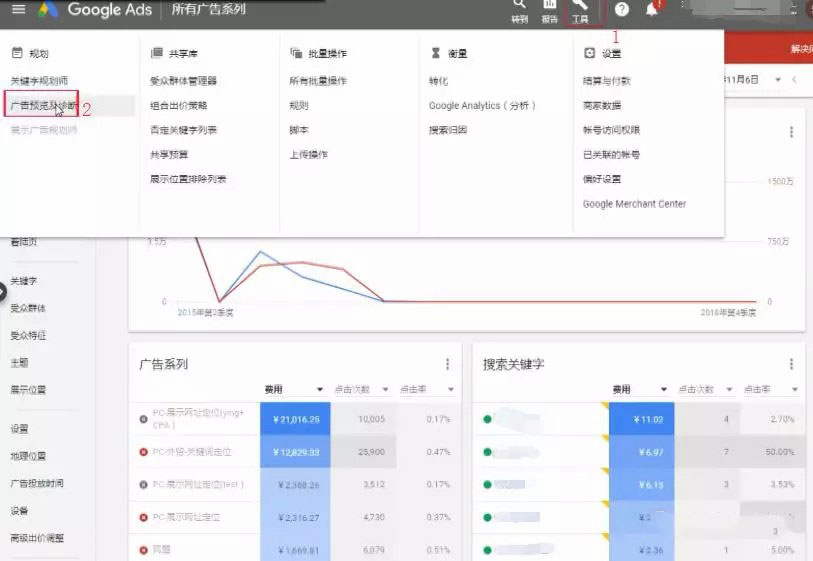813x561 pixels.
Task: Click the 25,900 clicks cell
Action: 363,452
